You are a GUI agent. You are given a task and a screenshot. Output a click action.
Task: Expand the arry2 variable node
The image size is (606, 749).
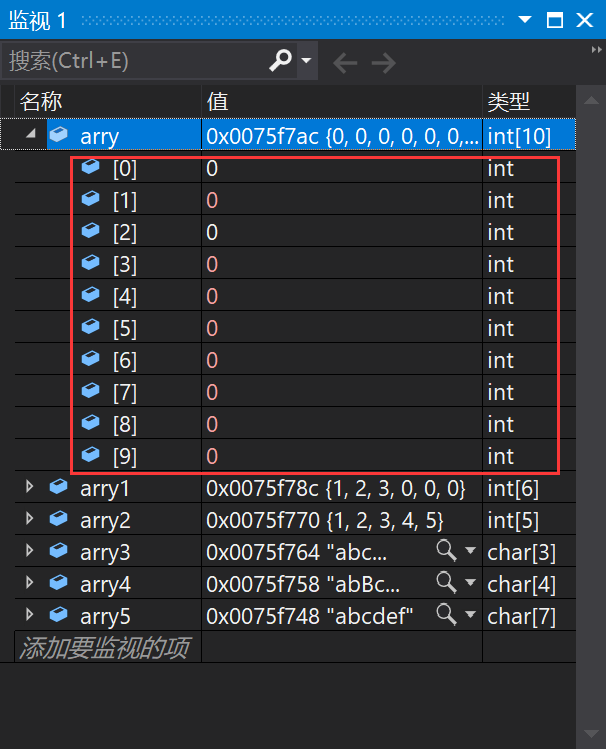pyautogui.click(x=29, y=519)
